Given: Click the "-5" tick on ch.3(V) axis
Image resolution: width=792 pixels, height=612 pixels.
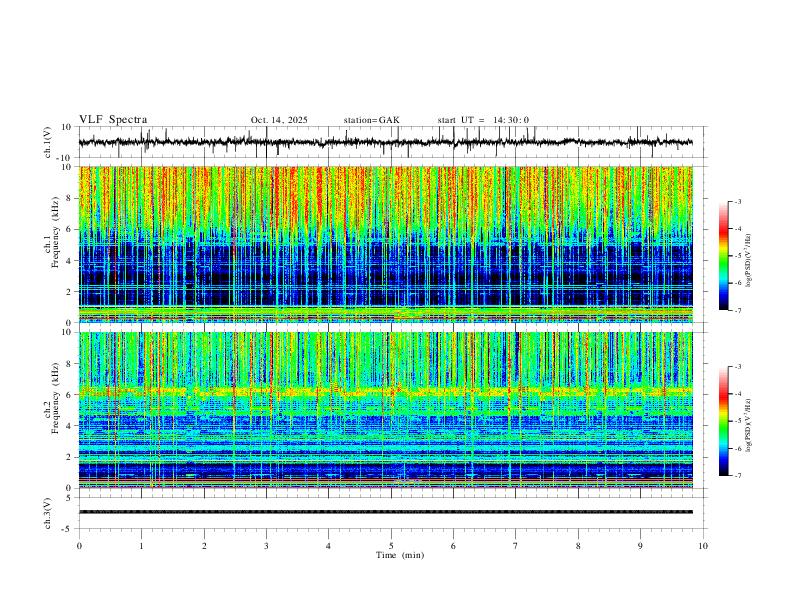Looking at the screenshot, I should pyautogui.click(x=68, y=529).
